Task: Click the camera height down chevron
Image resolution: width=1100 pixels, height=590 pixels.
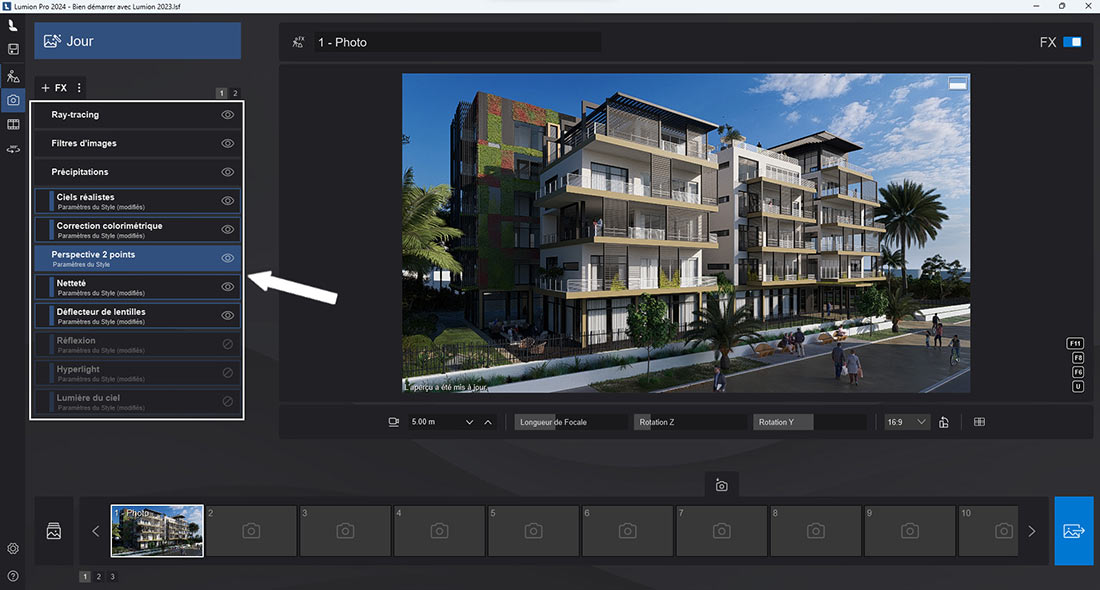Action: 469,423
